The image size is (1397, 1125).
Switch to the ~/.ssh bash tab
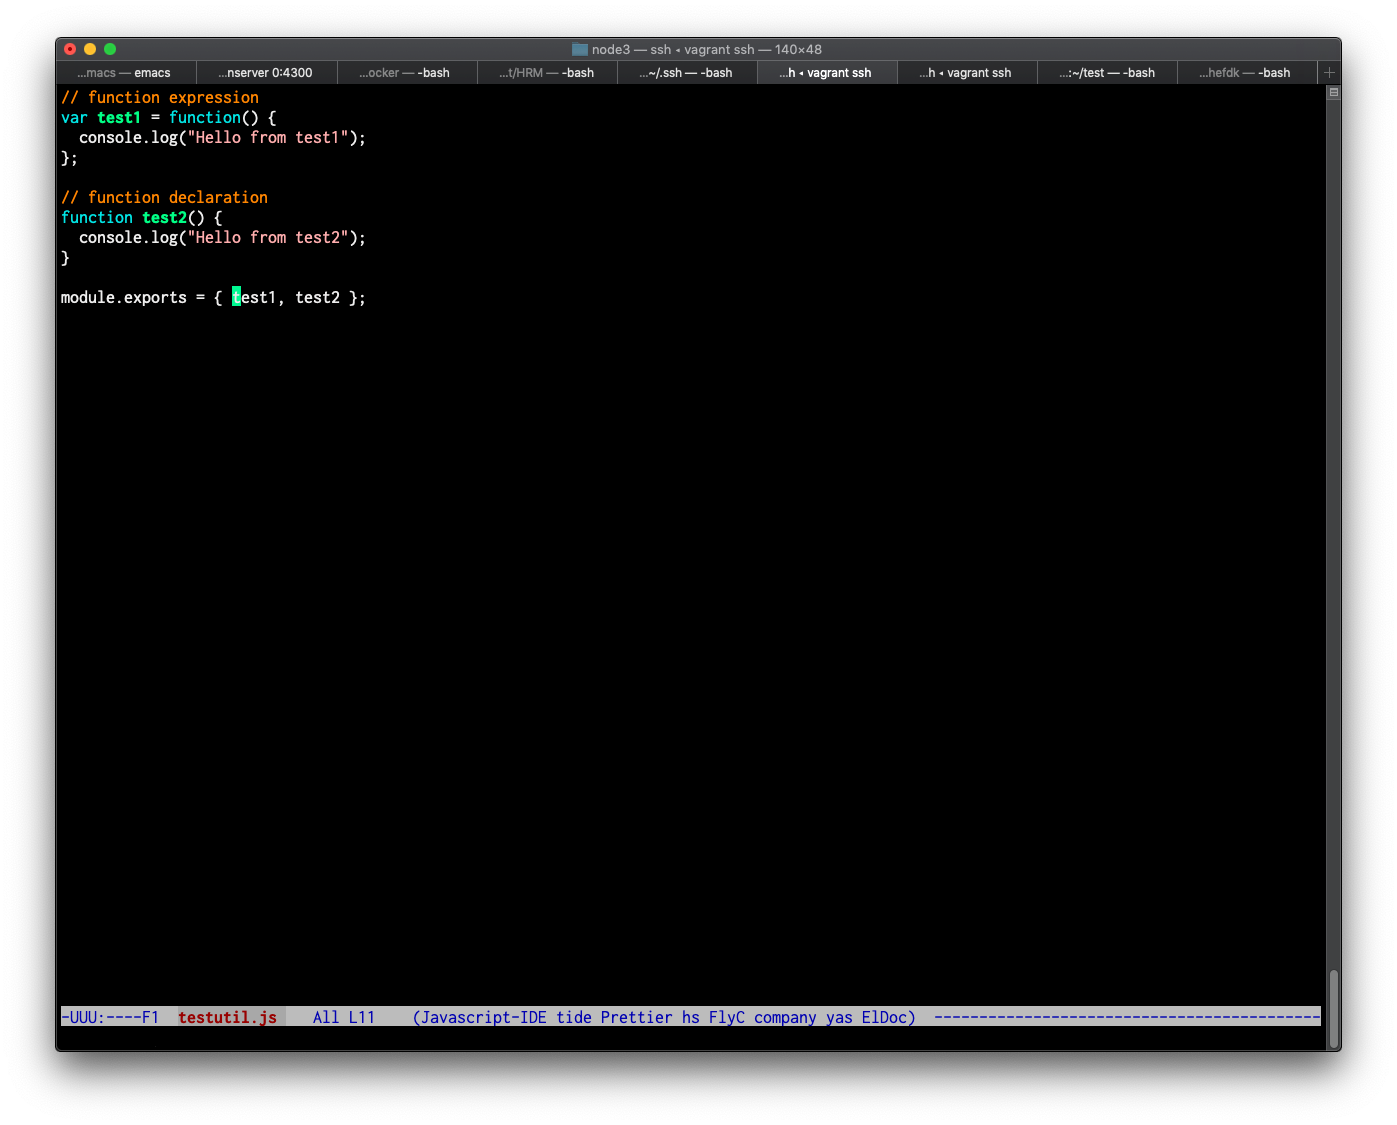point(687,72)
